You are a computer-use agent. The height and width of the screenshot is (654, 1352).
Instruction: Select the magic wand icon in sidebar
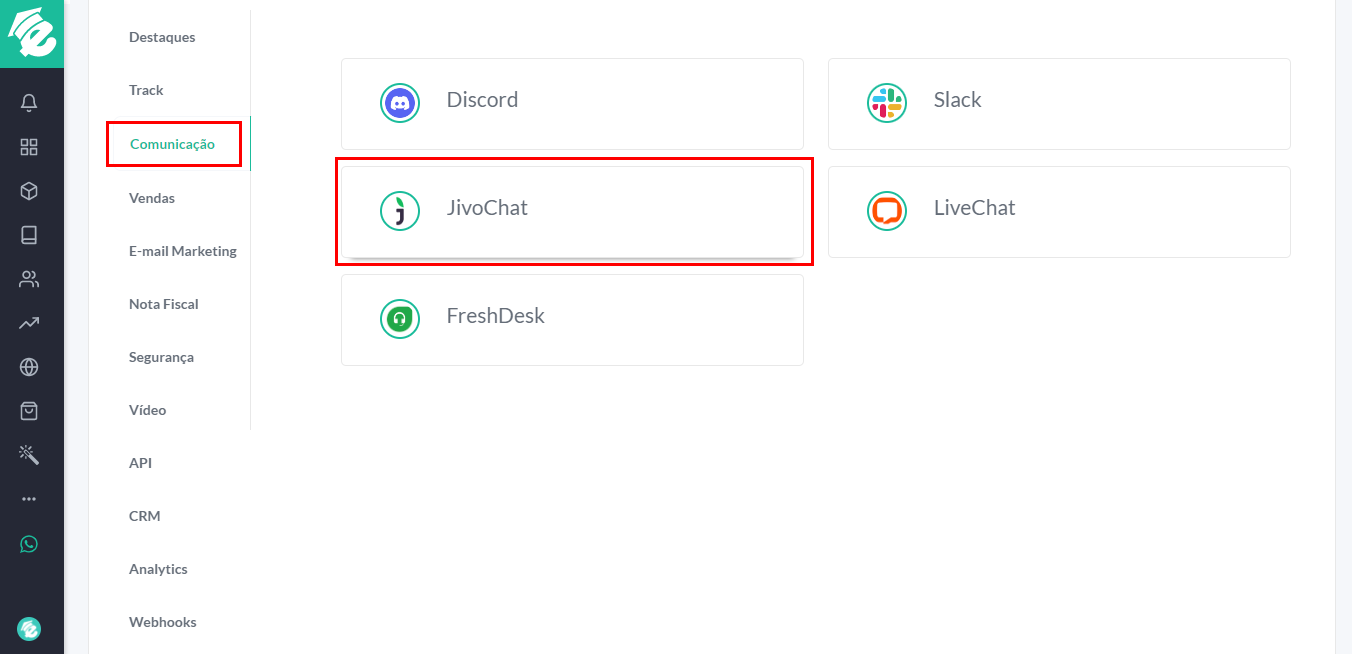click(x=29, y=454)
